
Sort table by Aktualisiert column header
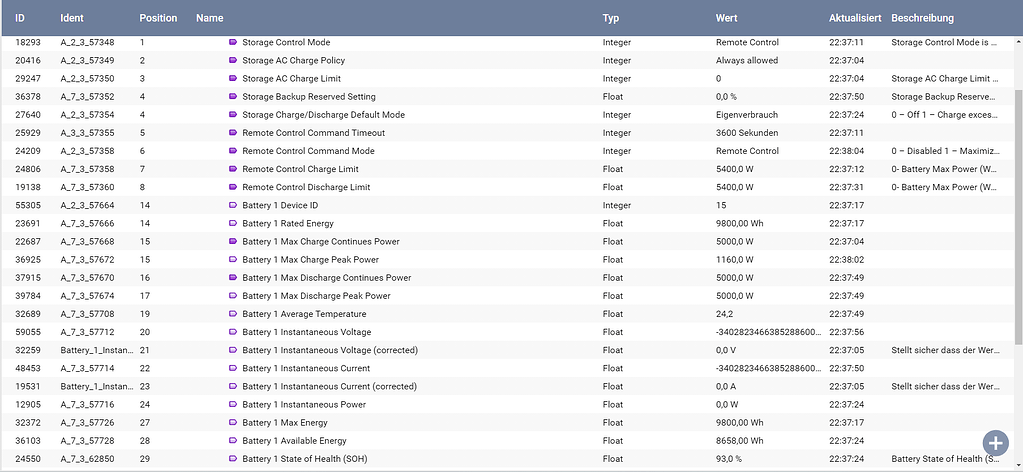855,18
